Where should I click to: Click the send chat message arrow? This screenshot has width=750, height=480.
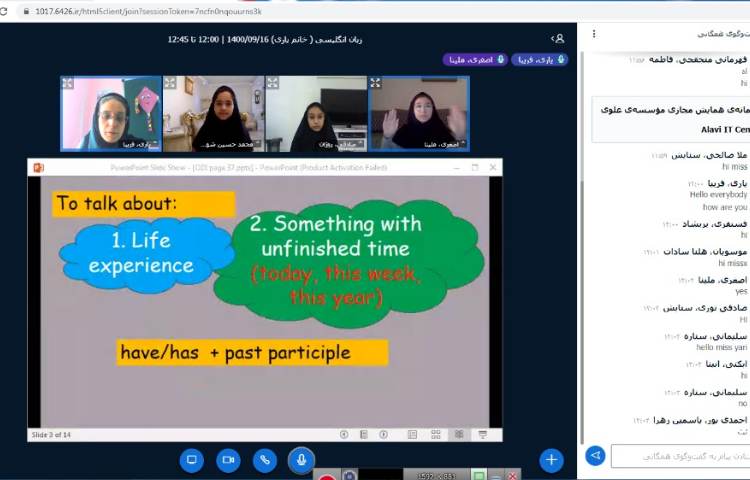(595, 456)
